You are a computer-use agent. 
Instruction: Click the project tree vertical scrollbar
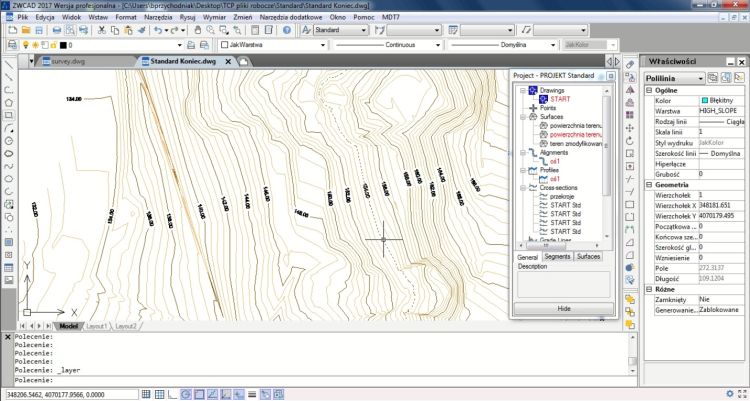coord(607,146)
